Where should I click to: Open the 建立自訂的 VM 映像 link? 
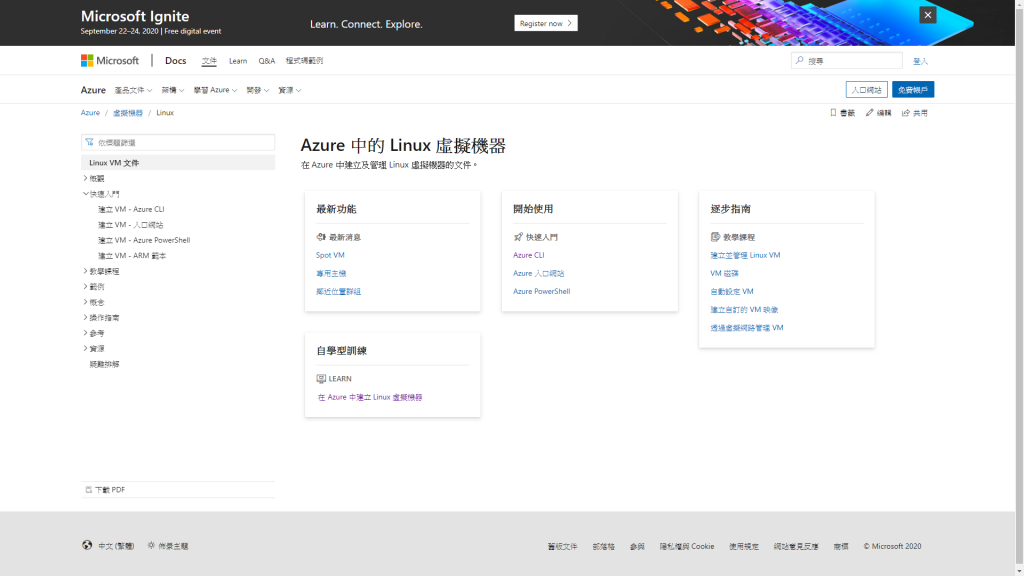(744, 310)
